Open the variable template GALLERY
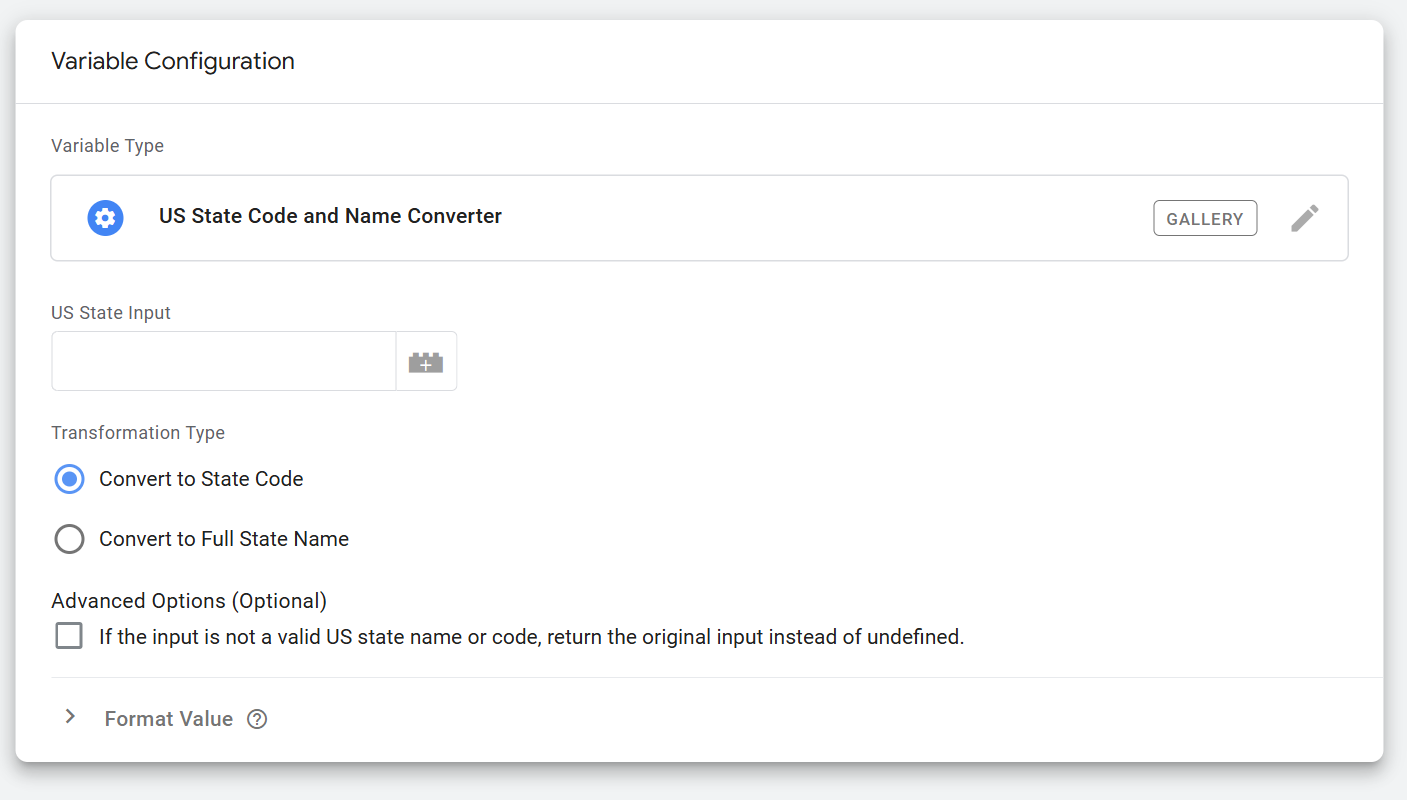 tap(1205, 217)
